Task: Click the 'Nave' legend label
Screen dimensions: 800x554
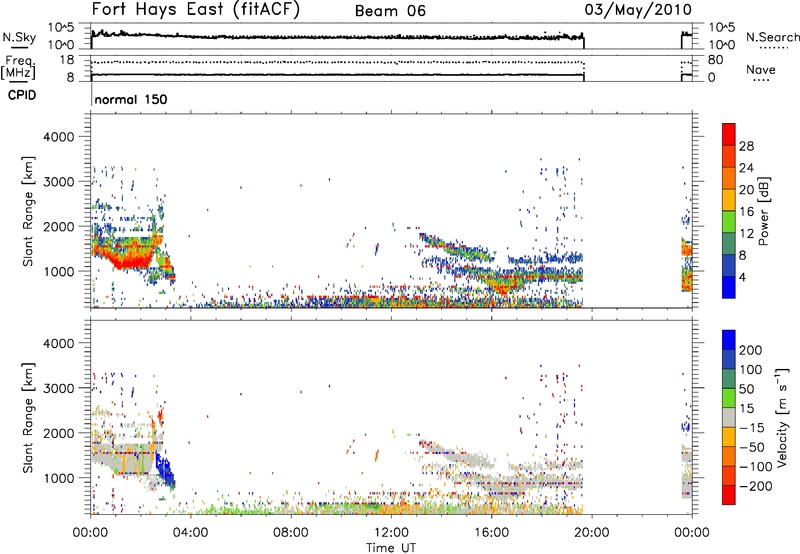Action: click(x=760, y=69)
